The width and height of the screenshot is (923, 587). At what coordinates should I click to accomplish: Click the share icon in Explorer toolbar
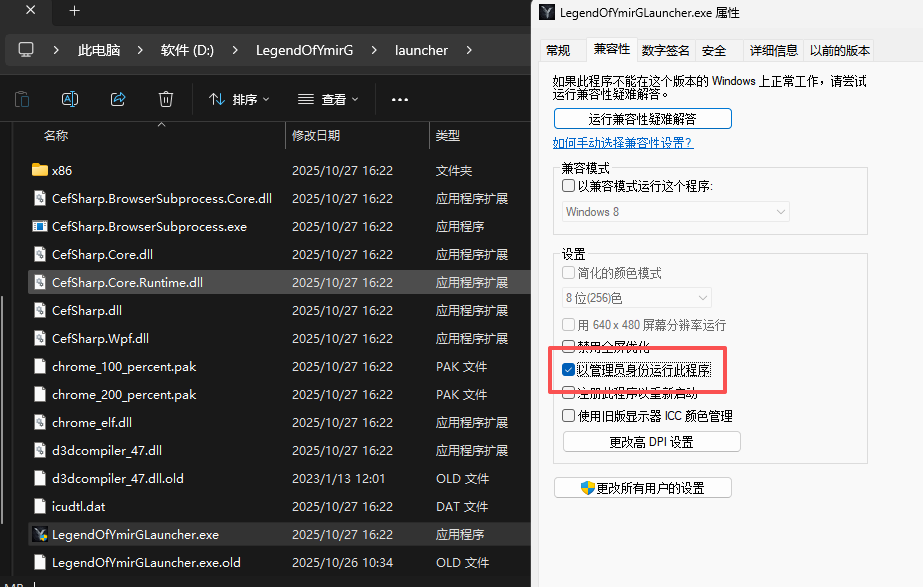click(x=118, y=99)
